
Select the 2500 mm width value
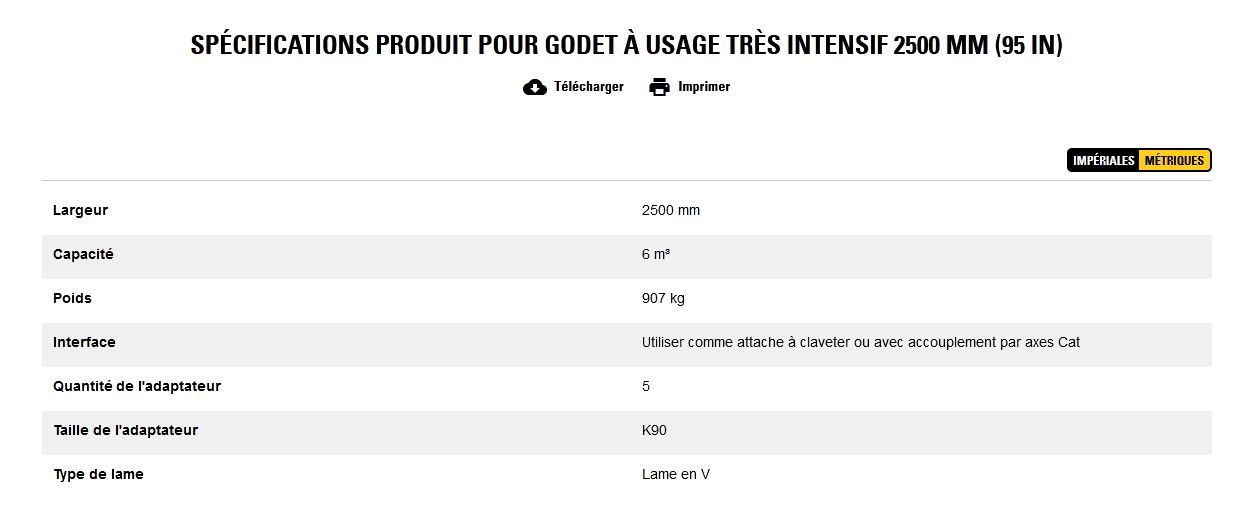(x=671, y=211)
